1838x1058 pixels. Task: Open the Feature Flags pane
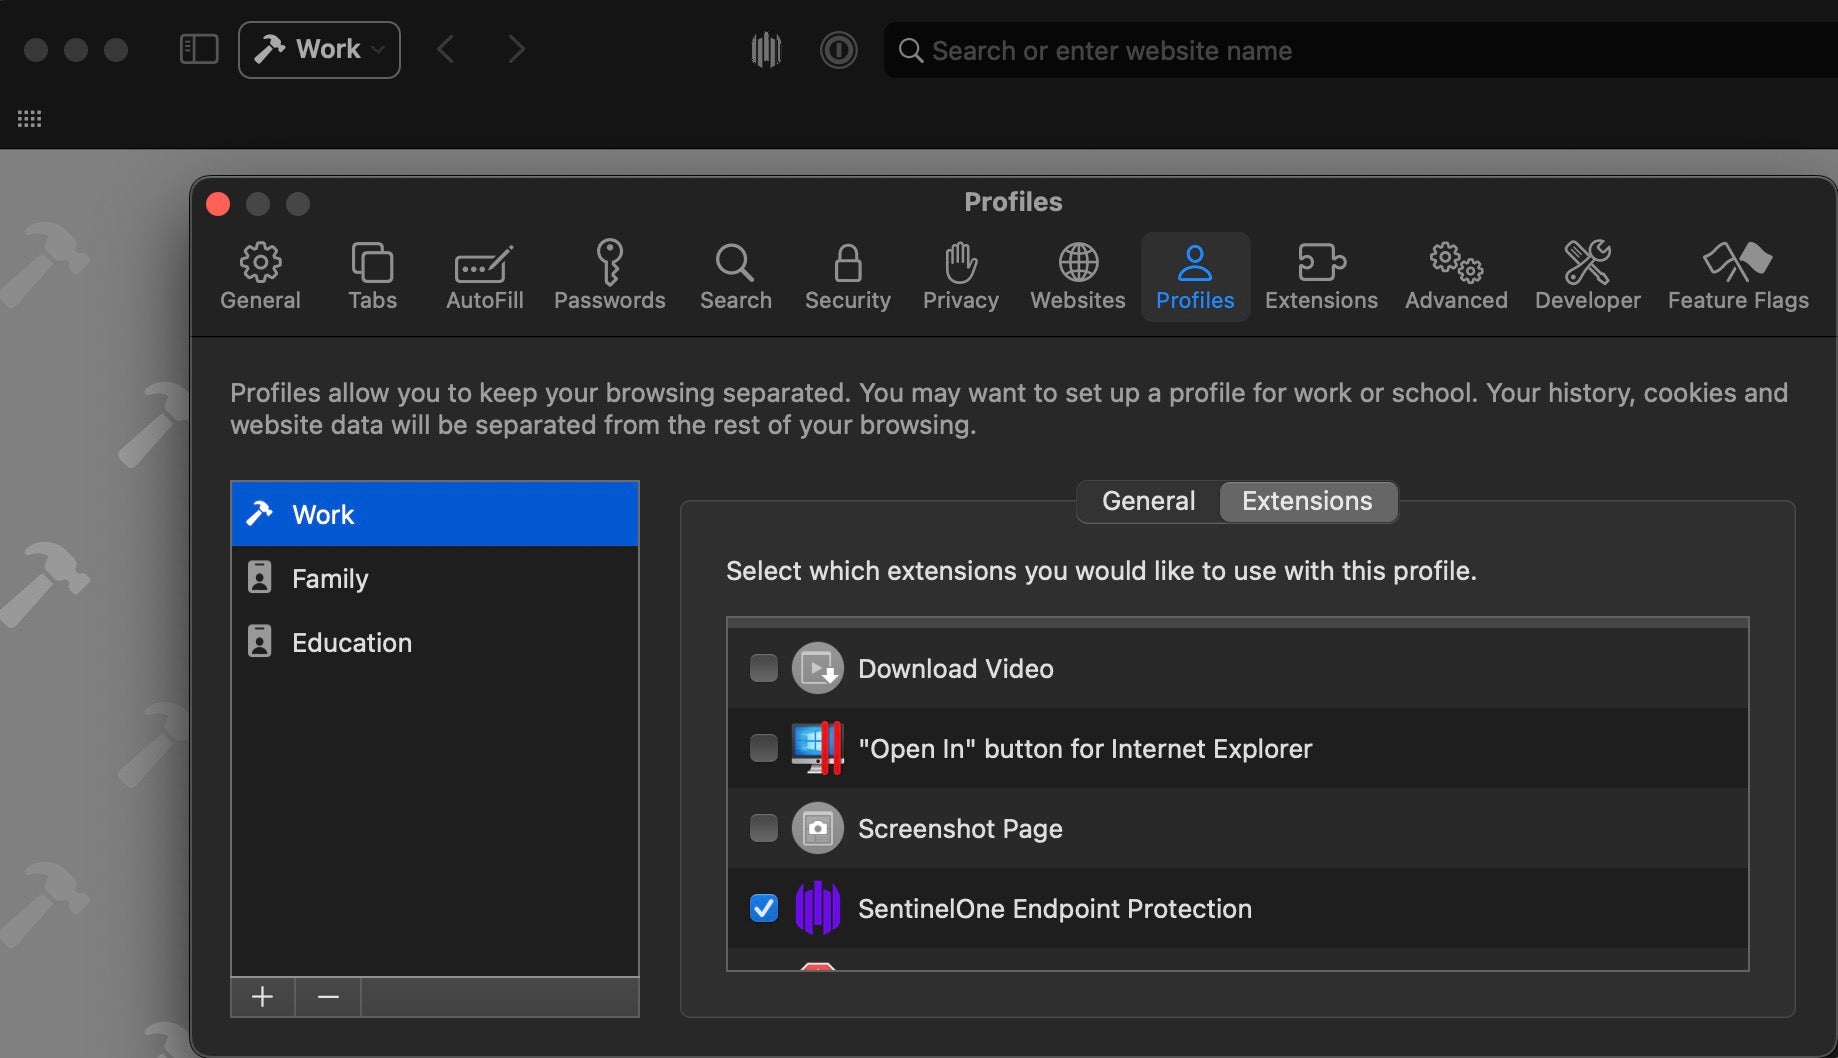click(1737, 277)
